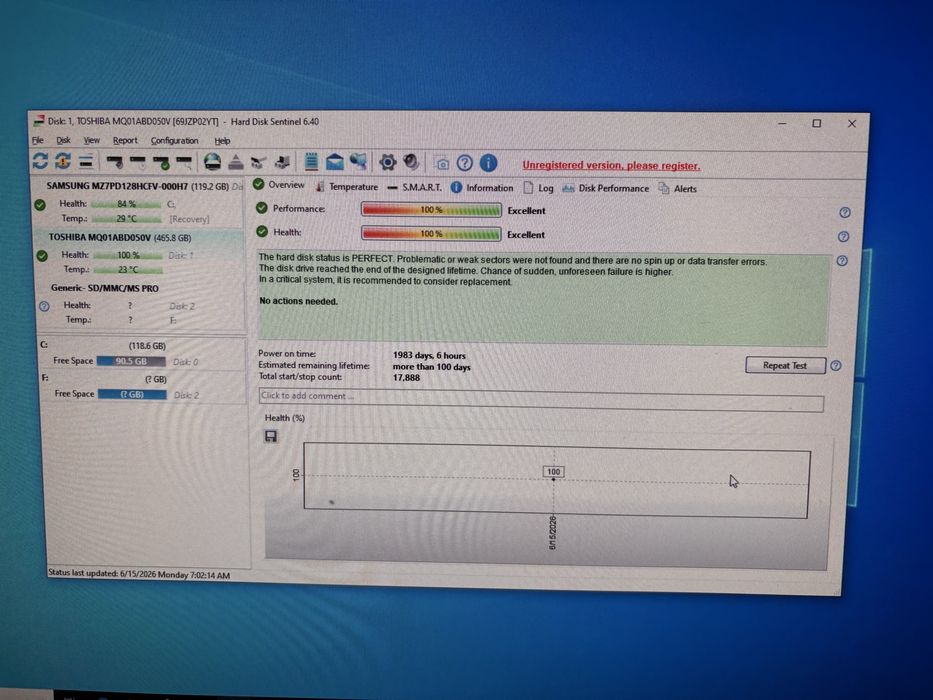
Task: Open the Report menu
Action: click(125, 140)
